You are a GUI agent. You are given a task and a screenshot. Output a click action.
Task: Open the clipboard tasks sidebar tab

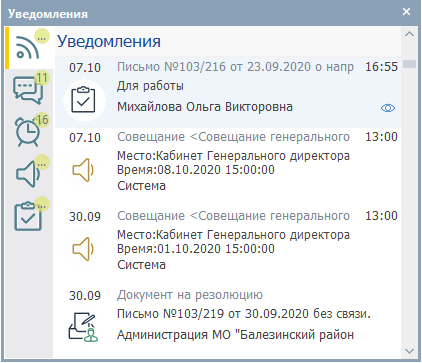pyautogui.click(x=29, y=216)
